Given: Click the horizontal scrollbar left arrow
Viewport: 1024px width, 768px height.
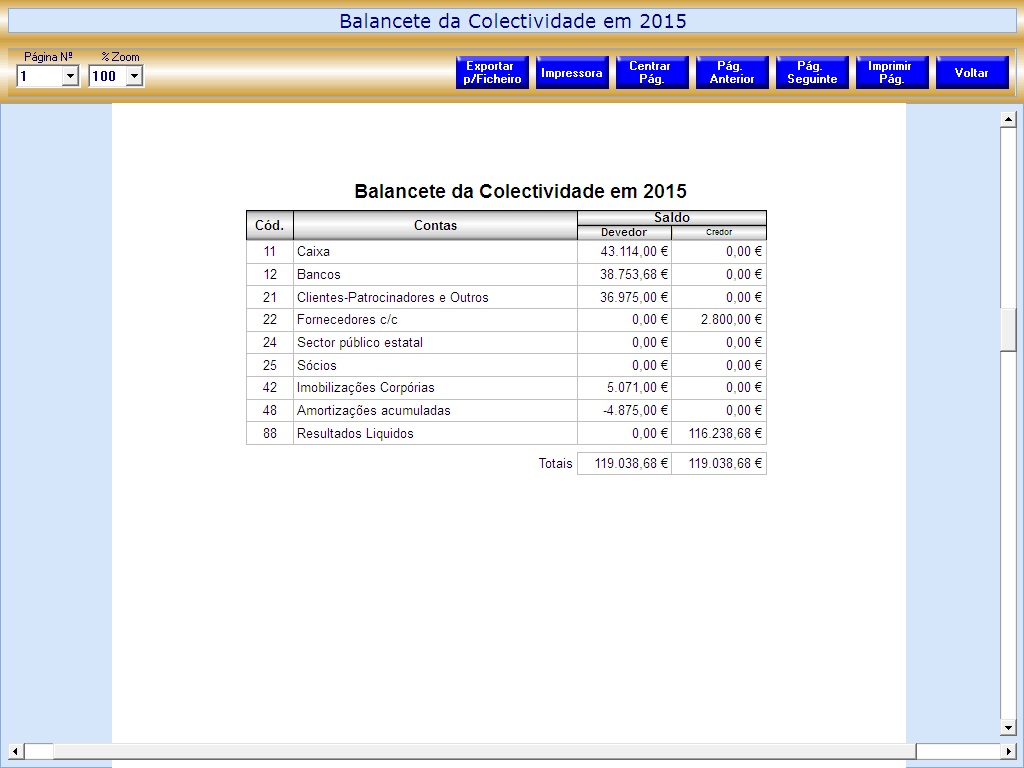Looking at the screenshot, I should coord(15,751).
